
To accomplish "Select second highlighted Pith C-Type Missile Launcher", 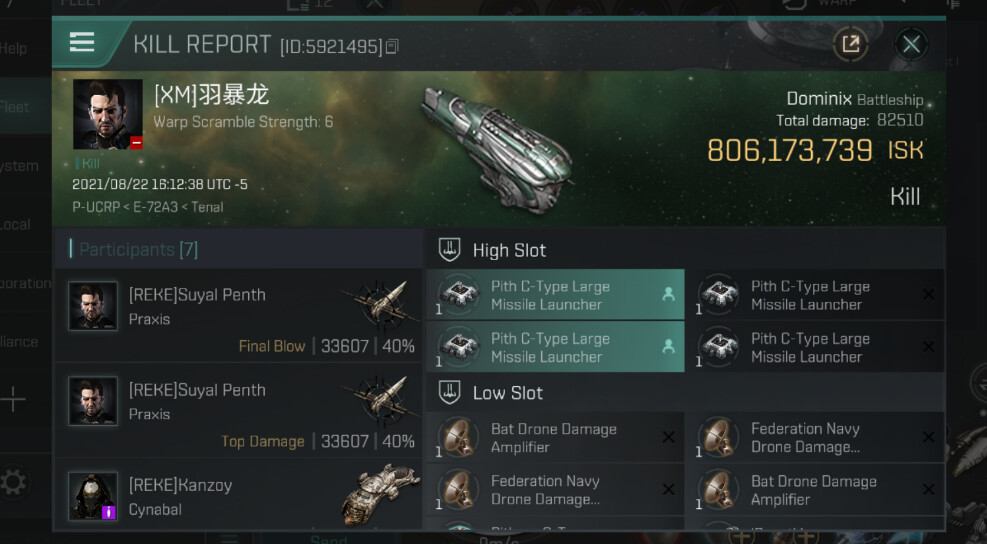I will click(x=555, y=347).
